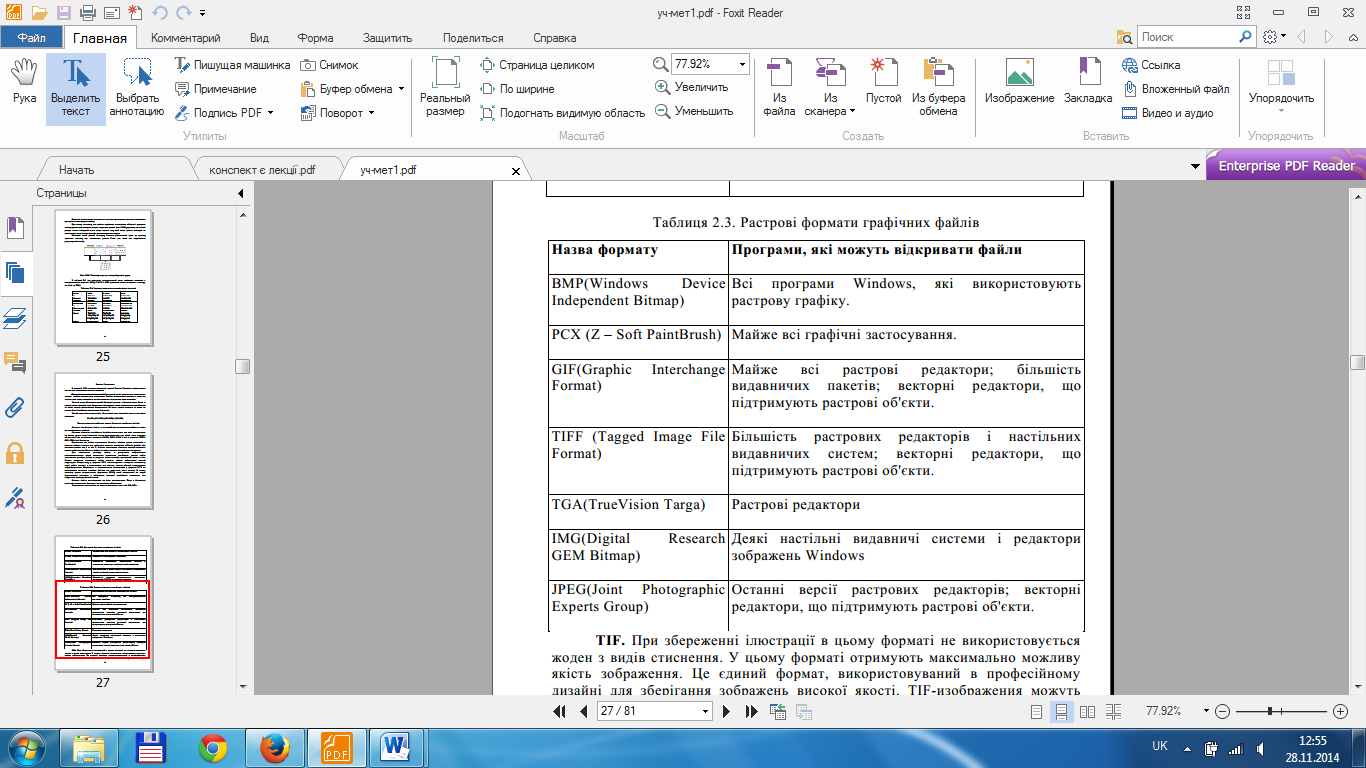Save document with quick-access floppy icon
The image size is (1366, 768).
point(64,13)
